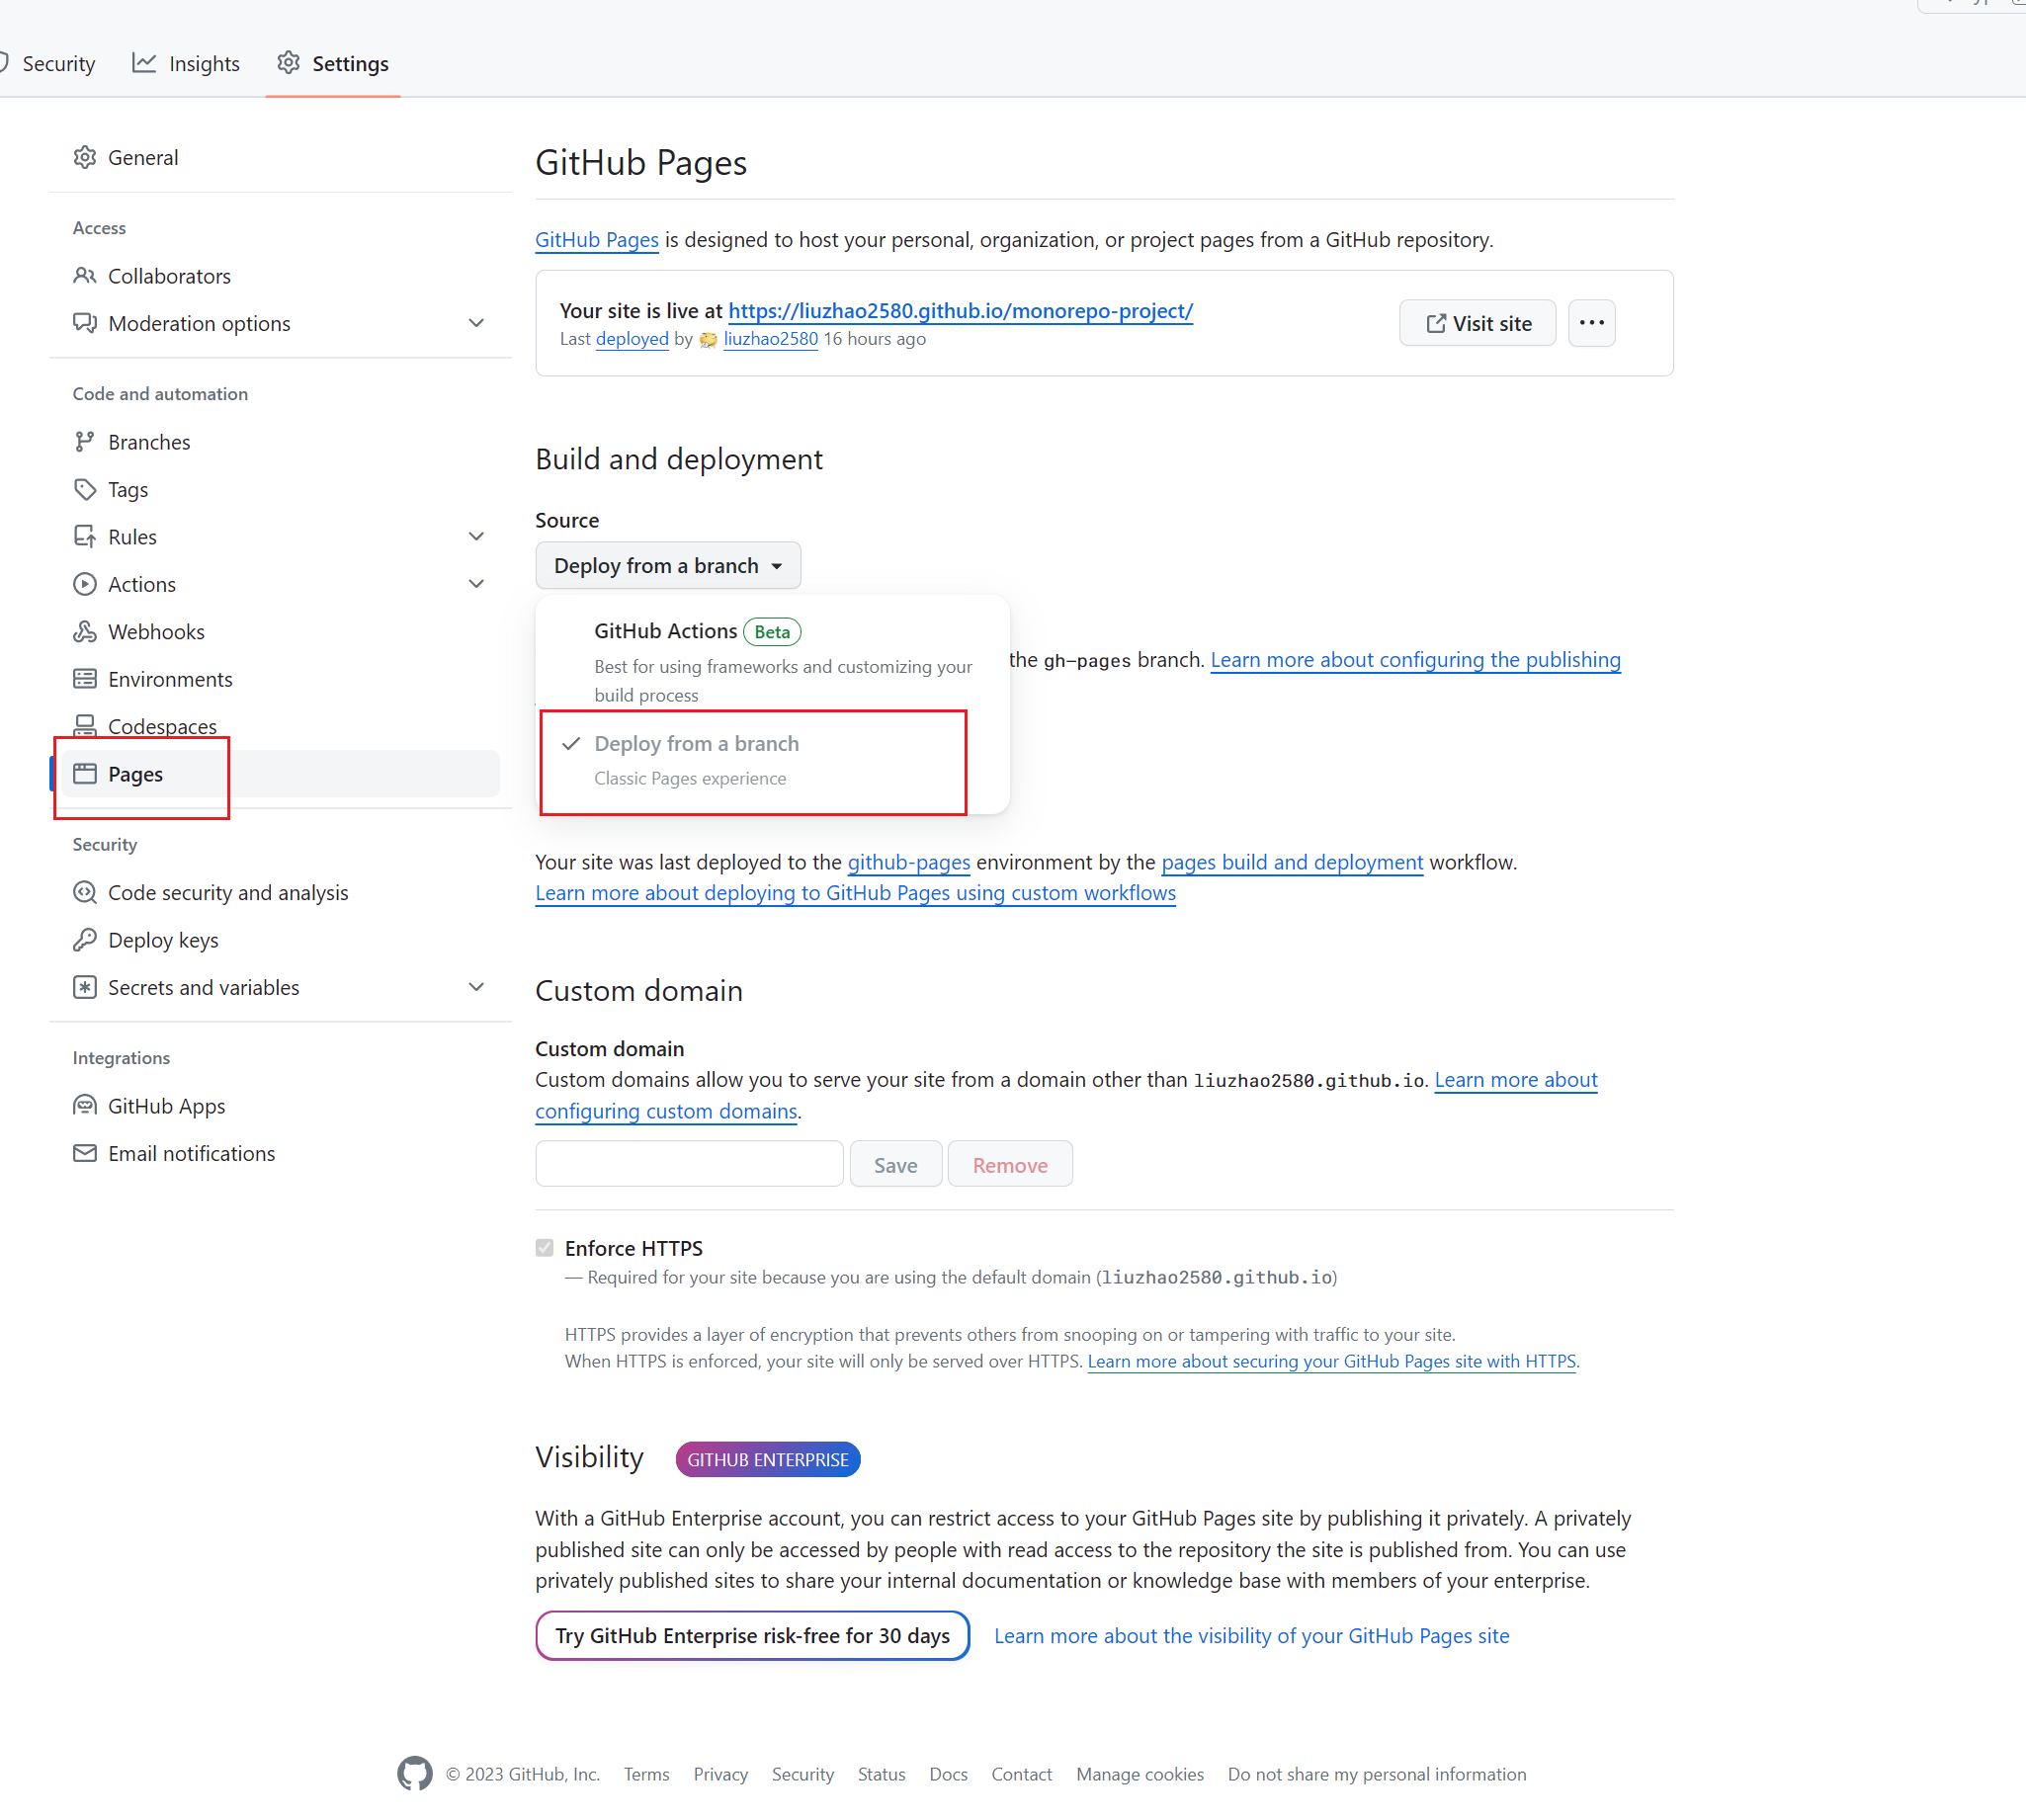The width and height of the screenshot is (2026, 1820).
Task: Click the Codespaces icon
Action: (x=85, y=725)
